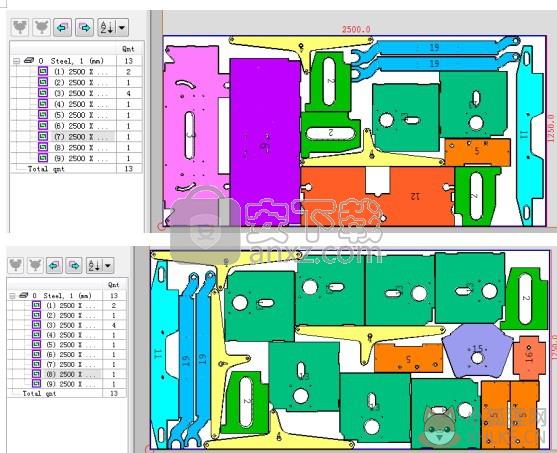Click first greyed funnel icon in upper toolbar
Screen dimensions: 557x453
point(20,27)
